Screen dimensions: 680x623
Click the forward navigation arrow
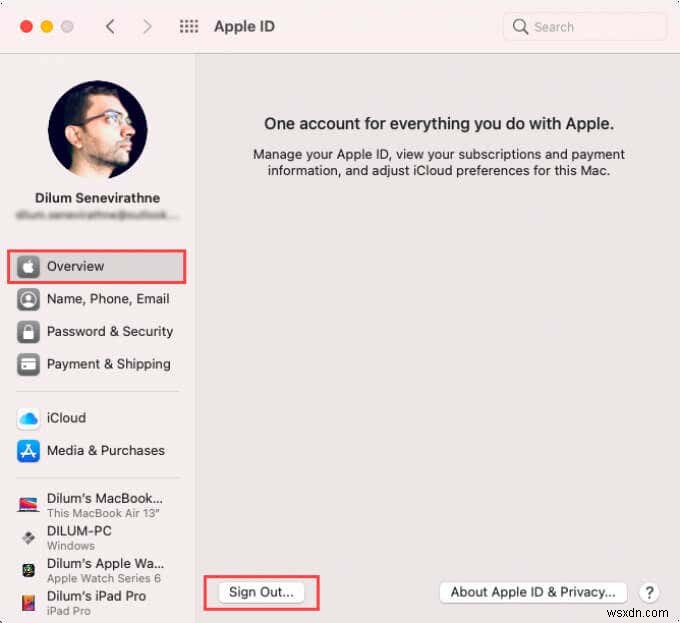coord(147,26)
